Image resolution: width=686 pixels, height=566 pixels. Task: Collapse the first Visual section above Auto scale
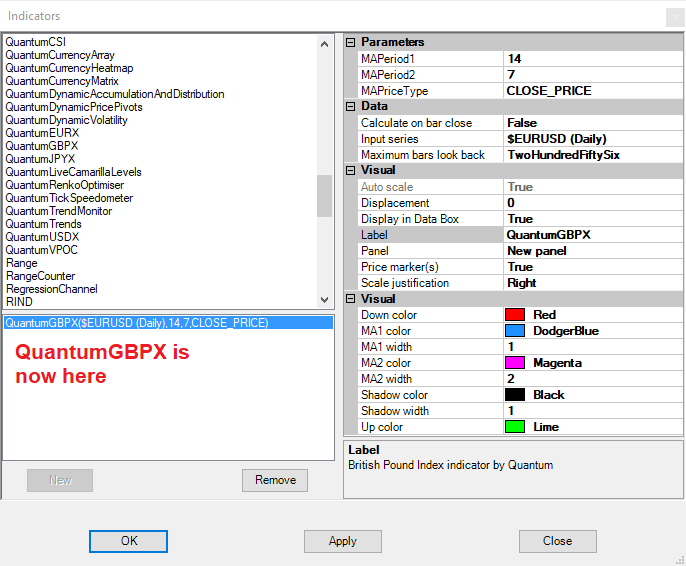[350, 170]
